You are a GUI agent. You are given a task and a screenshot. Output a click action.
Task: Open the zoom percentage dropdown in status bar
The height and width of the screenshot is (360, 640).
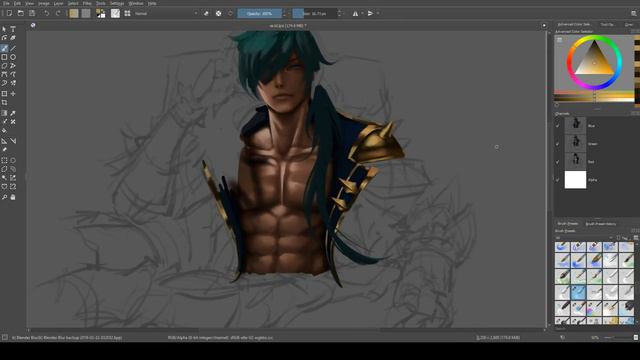click(595, 338)
